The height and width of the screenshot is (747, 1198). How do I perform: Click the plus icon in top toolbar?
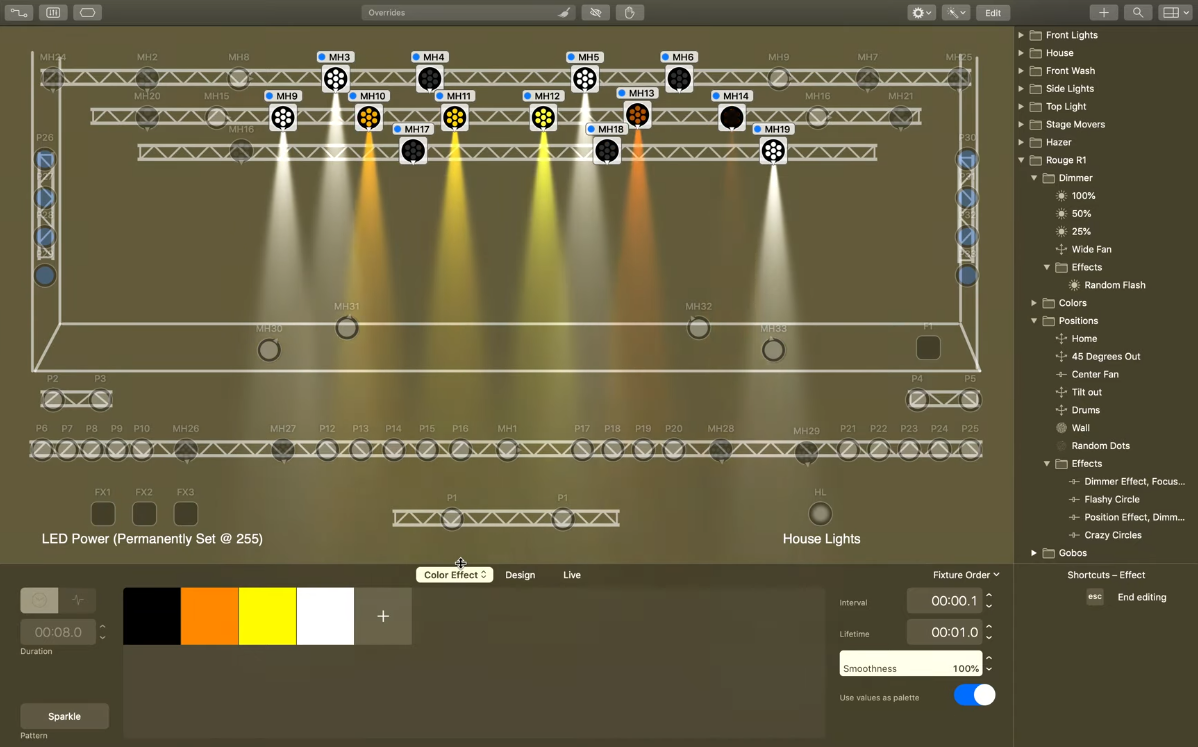[1103, 13]
